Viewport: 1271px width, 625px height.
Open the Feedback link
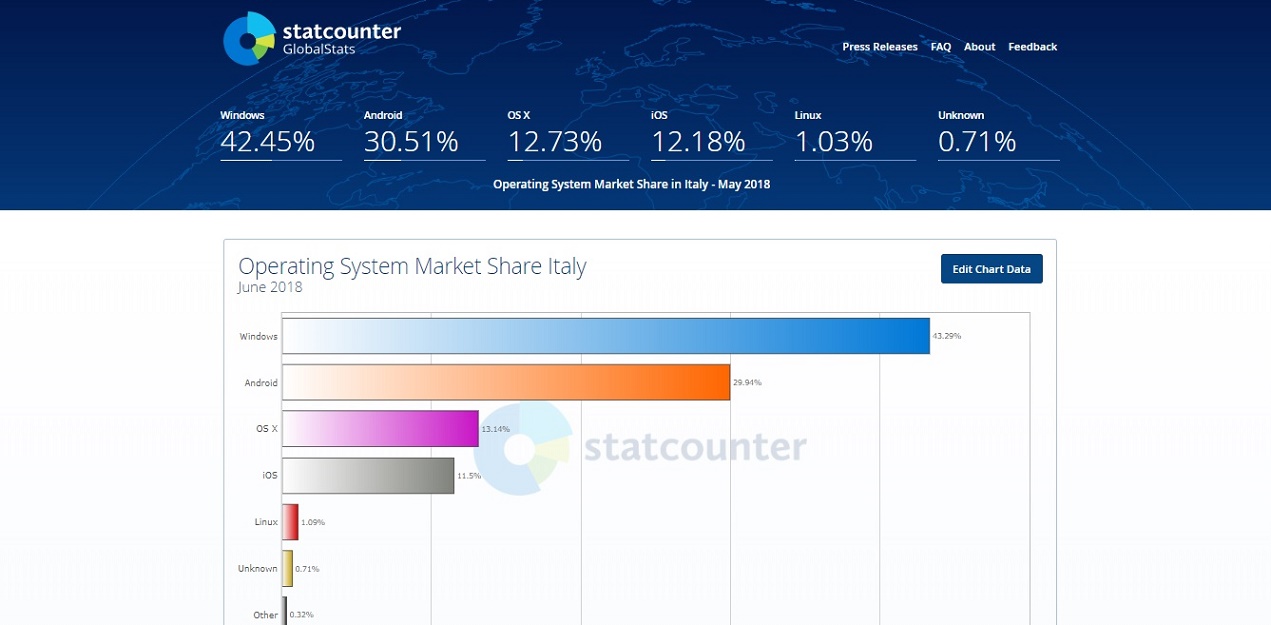[1032, 47]
